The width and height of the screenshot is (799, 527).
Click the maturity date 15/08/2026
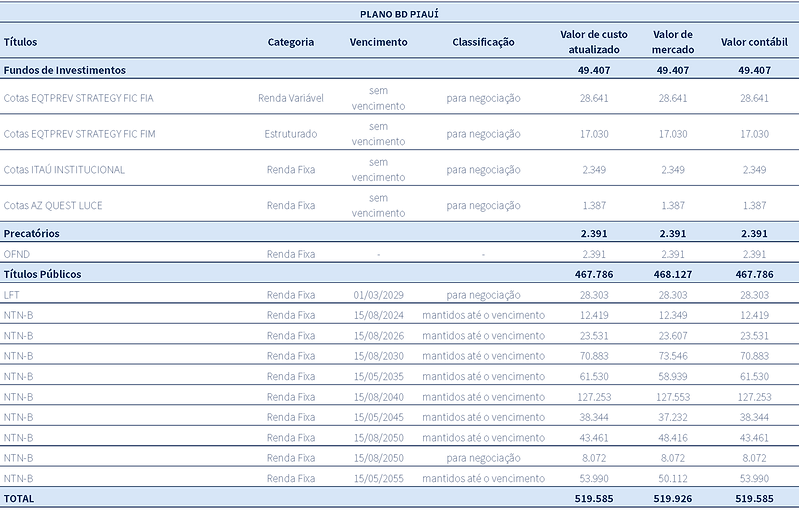click(378, 335)
